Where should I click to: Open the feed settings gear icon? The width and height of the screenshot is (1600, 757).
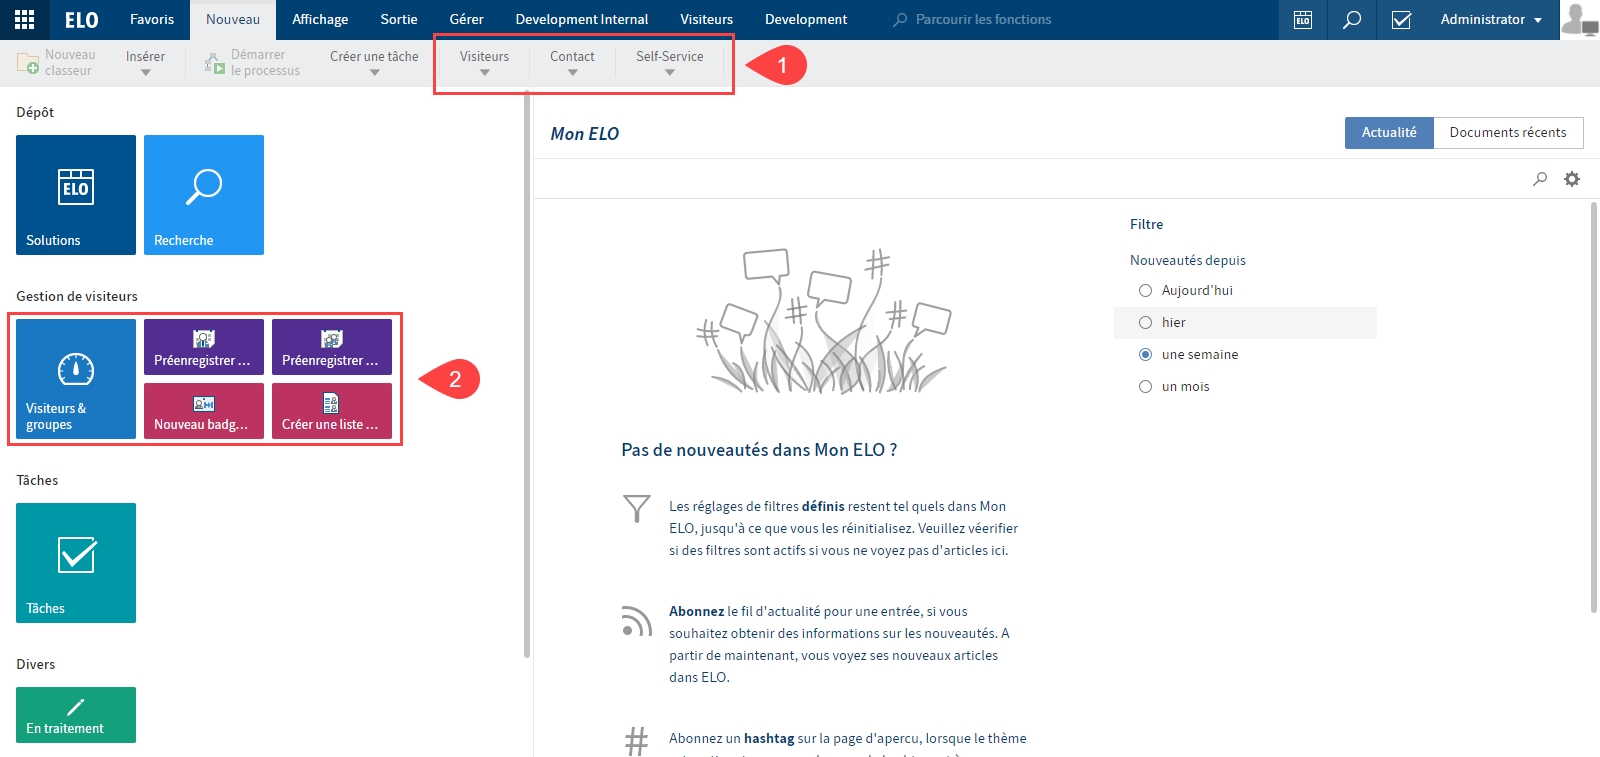1572,179
